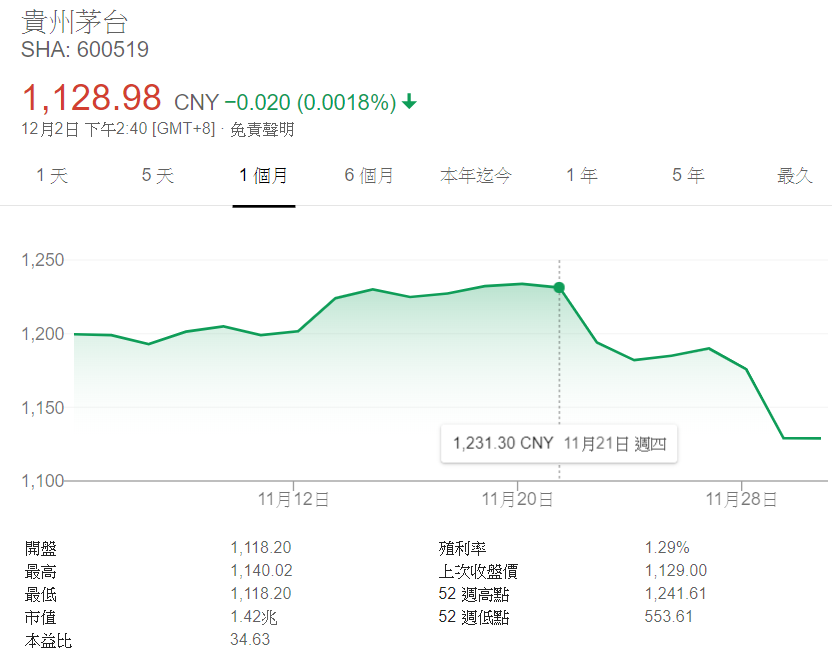
Task: Select the 1天 time range tab
Action: tap(52, 176)
